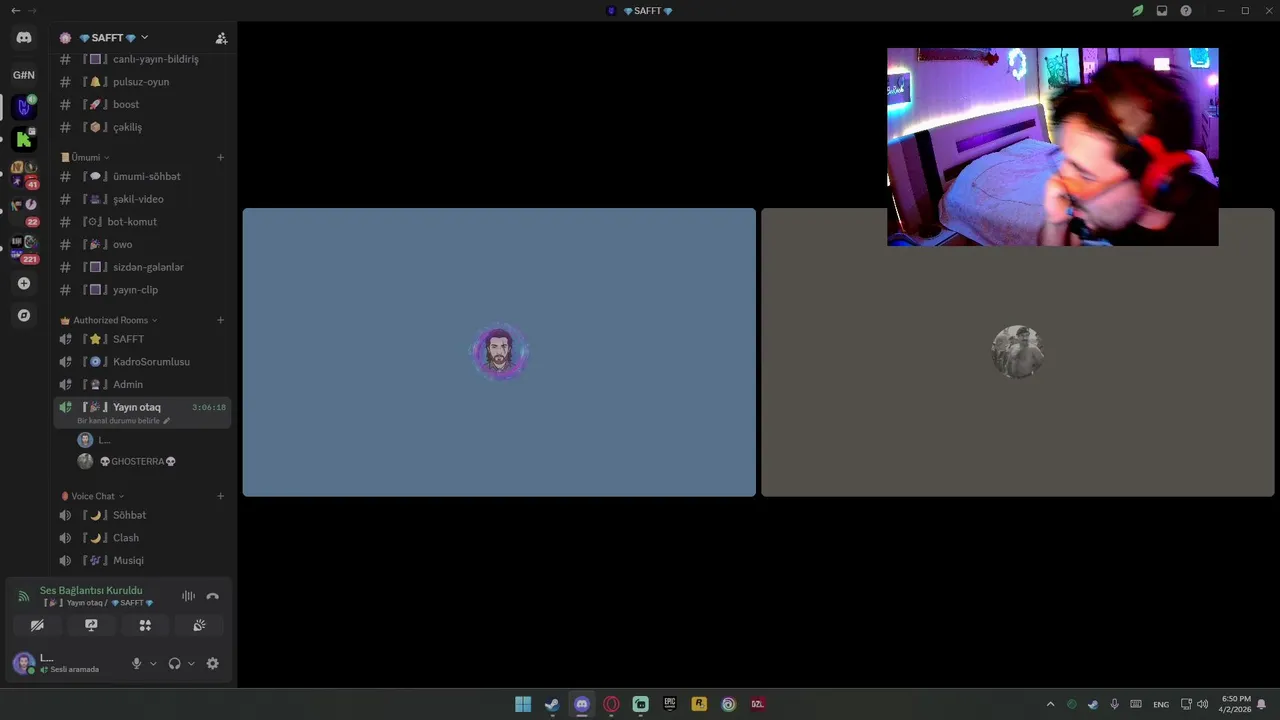1280x720 pixels.
Task: Invite people to the SAFFT server
Action: pos(221,38)
